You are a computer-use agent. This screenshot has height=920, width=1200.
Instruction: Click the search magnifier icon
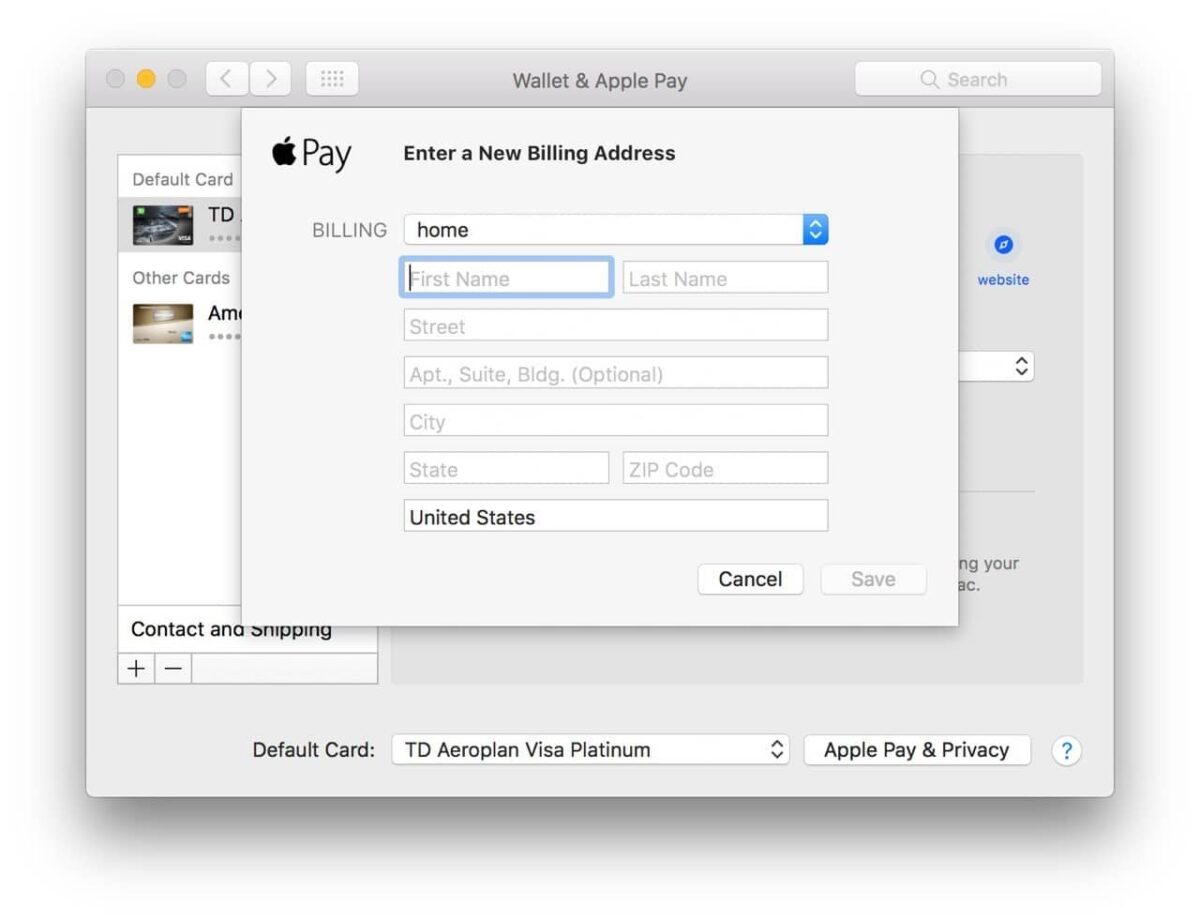point(930,79)
